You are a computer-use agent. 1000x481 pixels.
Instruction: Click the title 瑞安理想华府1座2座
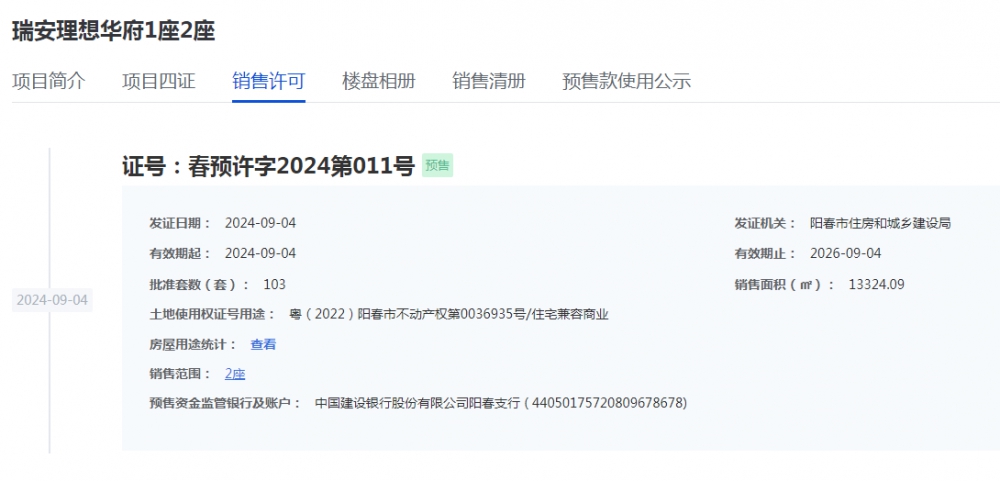(x=114, y=31)
